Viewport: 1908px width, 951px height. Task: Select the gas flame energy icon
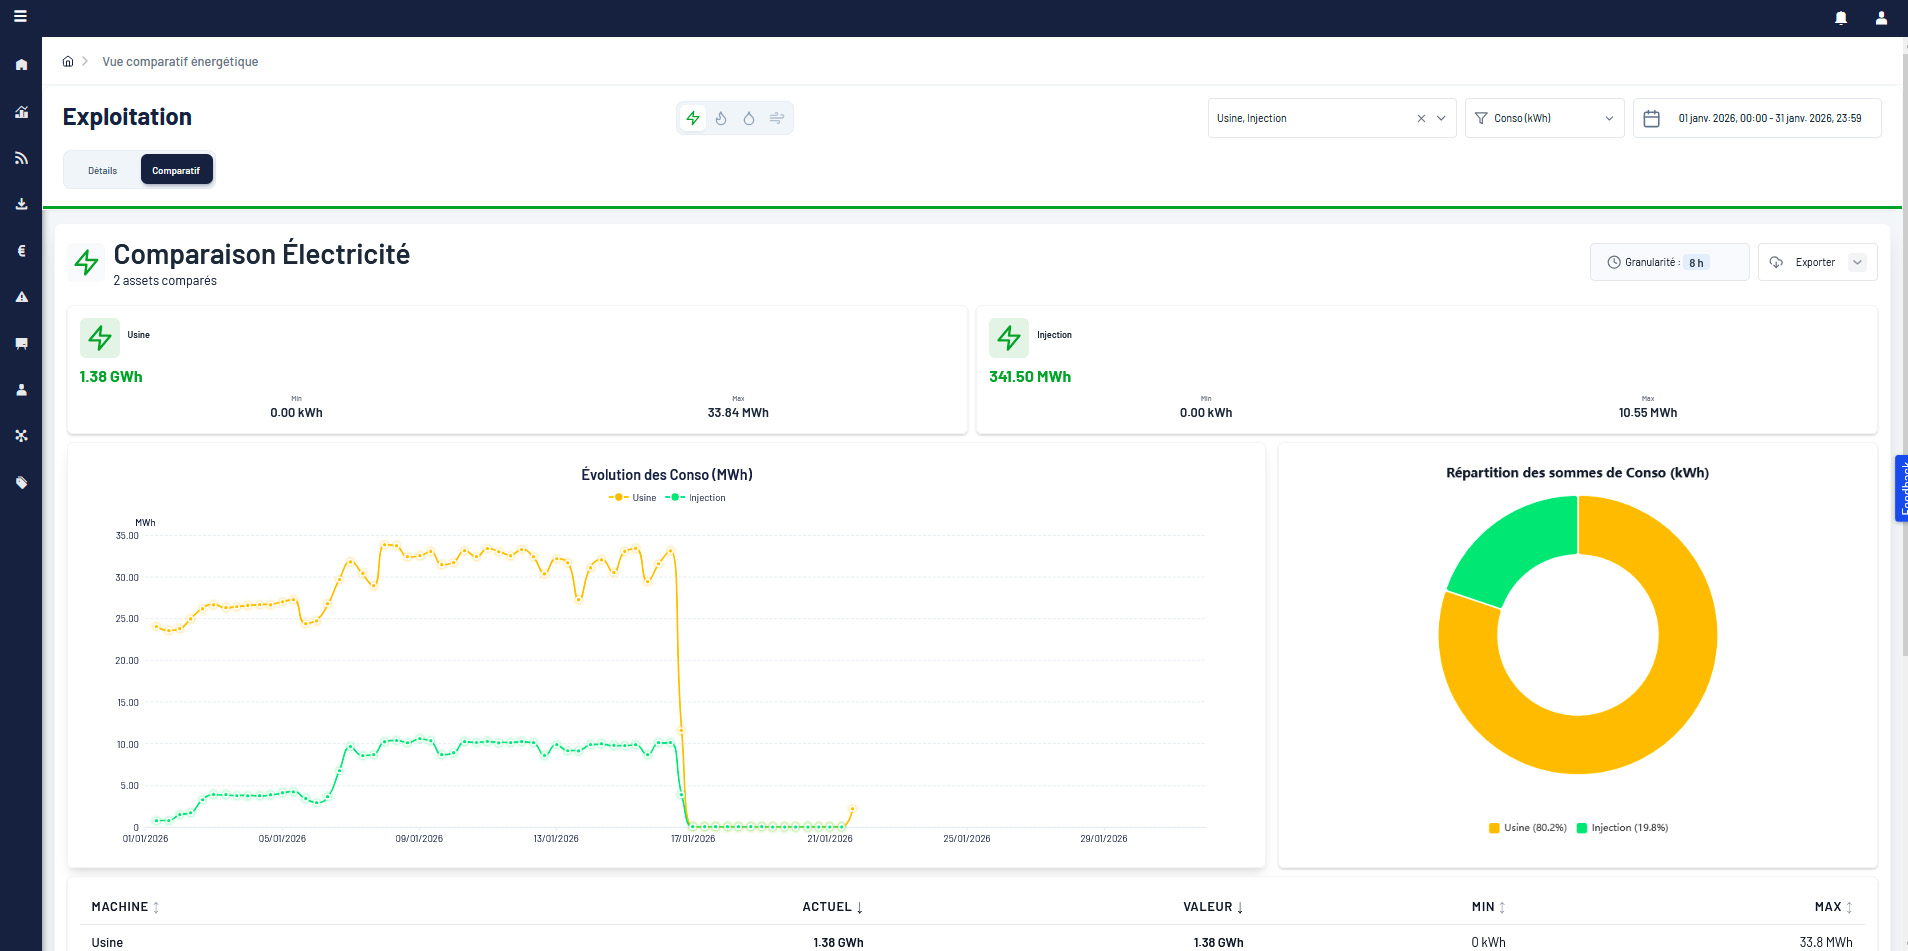tap(721, 118)
